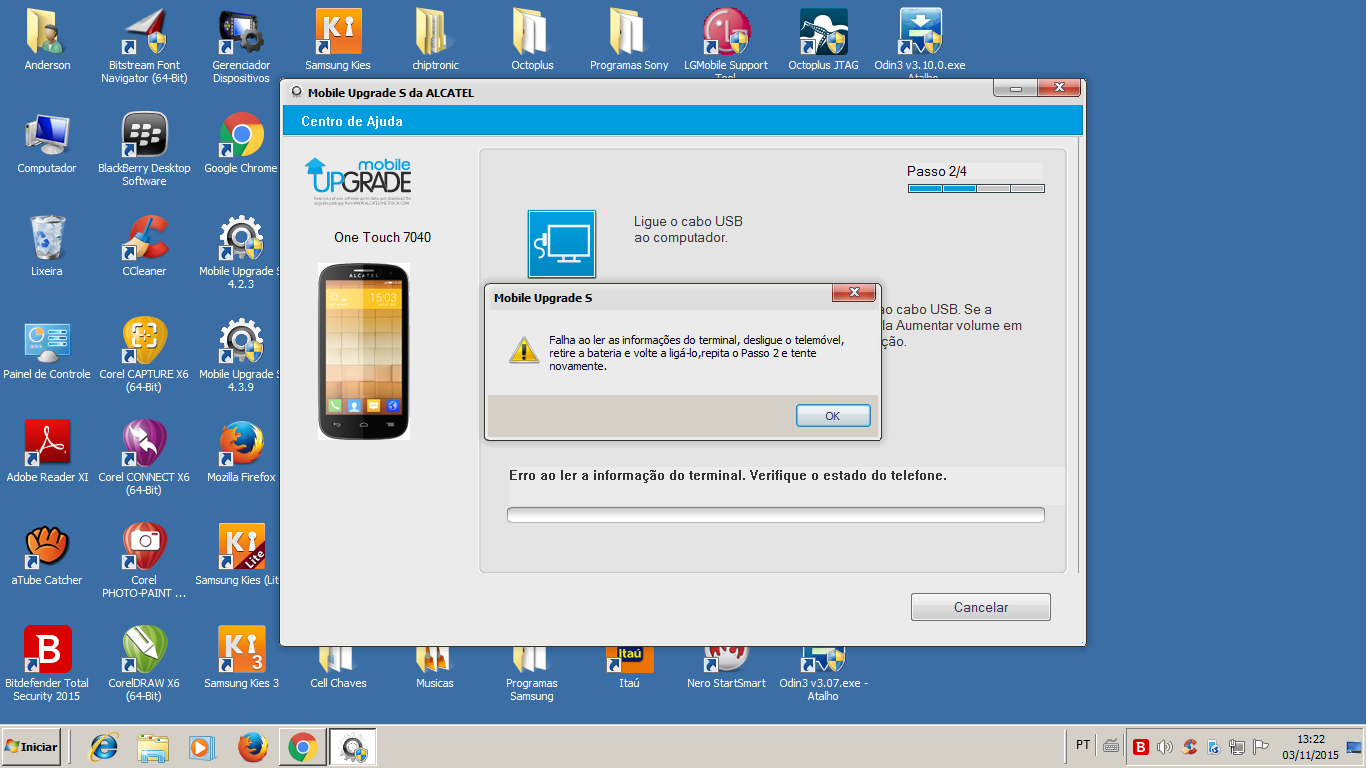Select Mozilla Firefox desktop shortcut
The width and height of the screenshot is (1366, 768).
[x=241, y=453]
